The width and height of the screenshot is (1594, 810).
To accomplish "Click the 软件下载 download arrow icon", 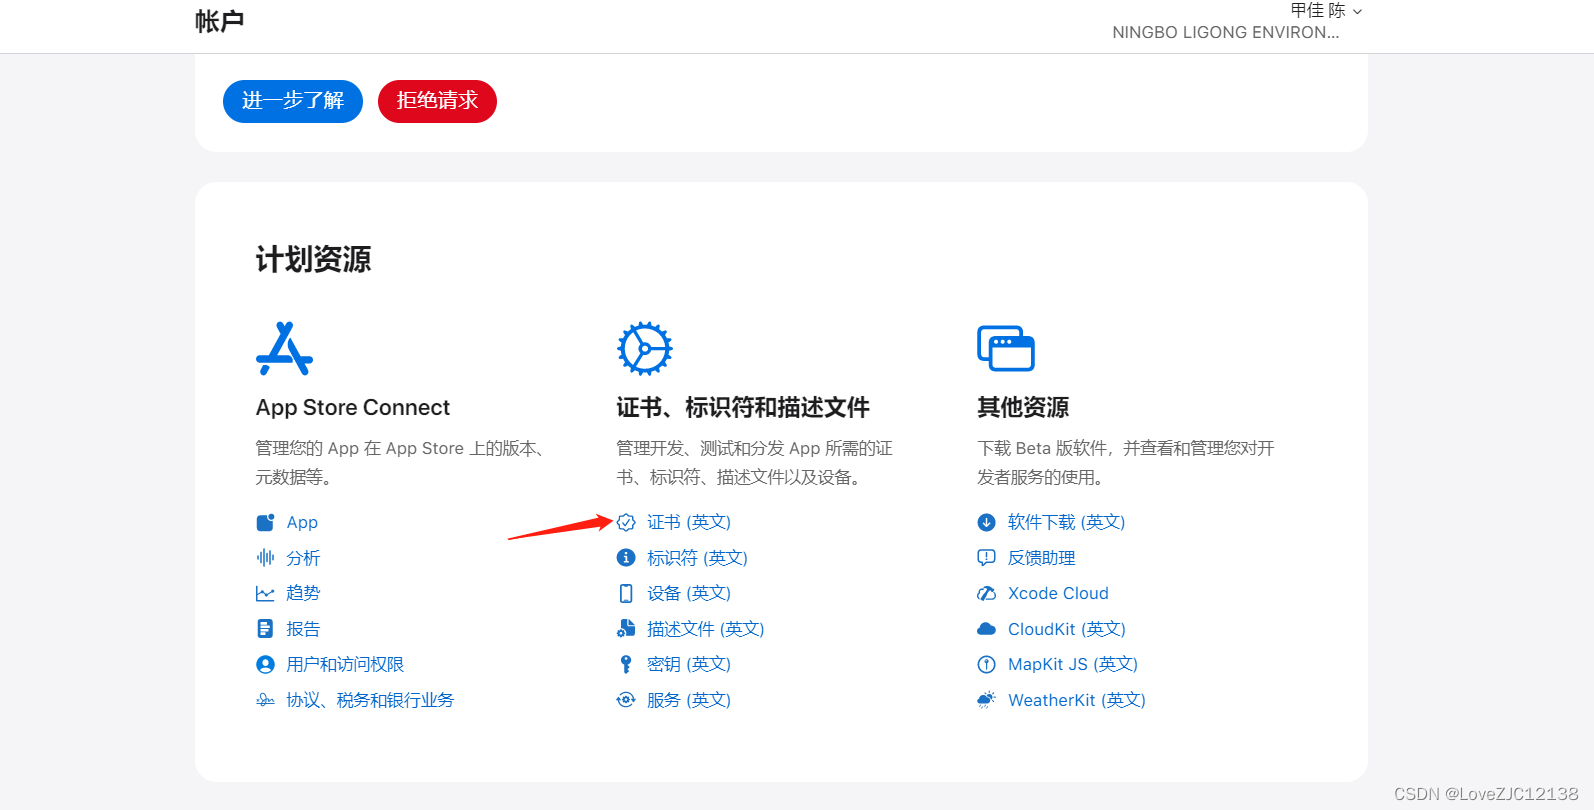I will tap(987, 522).
